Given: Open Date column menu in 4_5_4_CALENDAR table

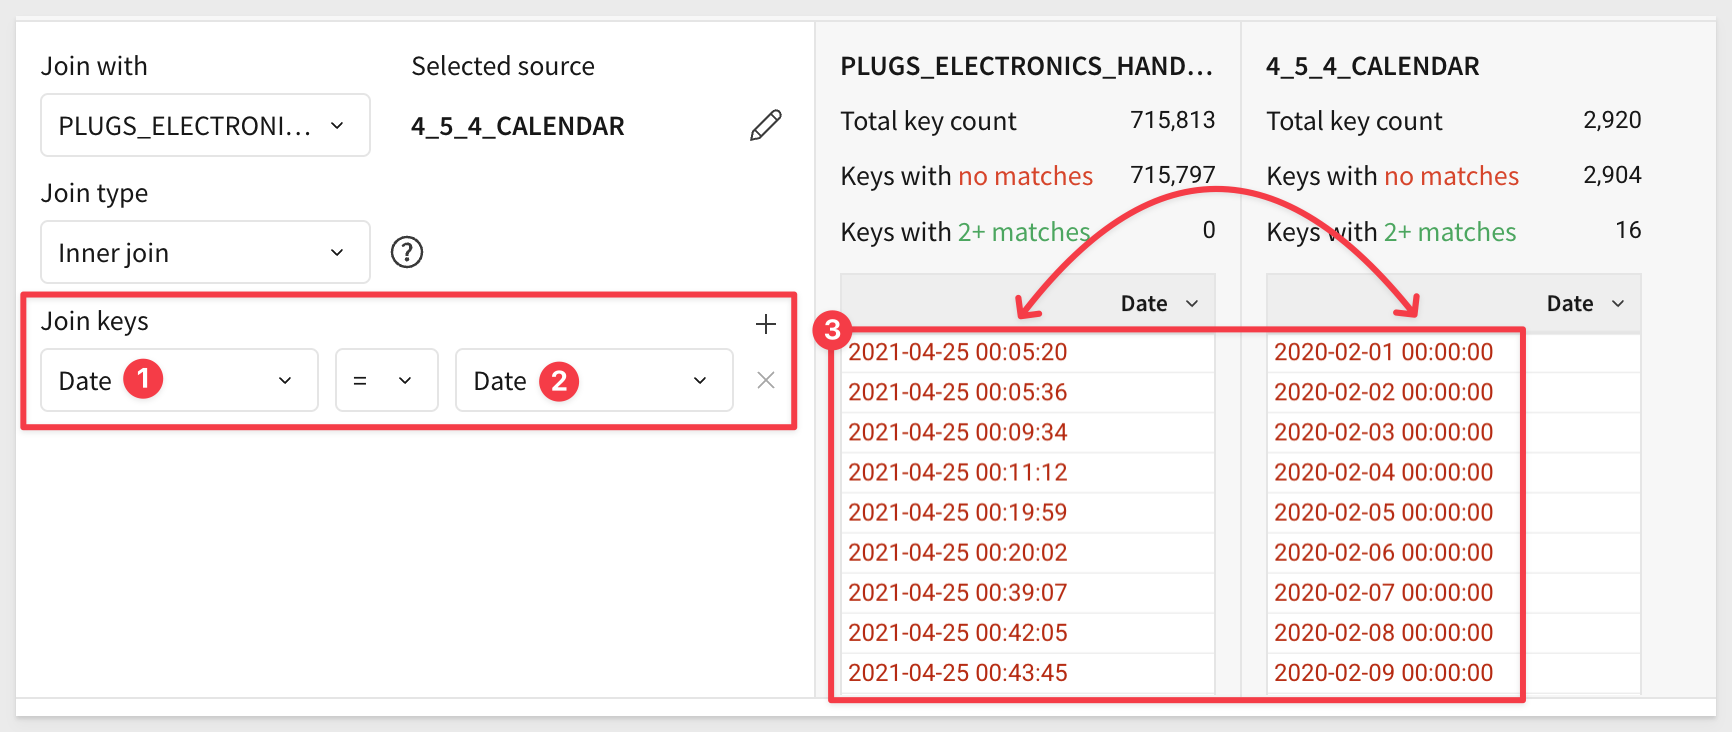Looking at the screenshot, I should coord(1618,304).
